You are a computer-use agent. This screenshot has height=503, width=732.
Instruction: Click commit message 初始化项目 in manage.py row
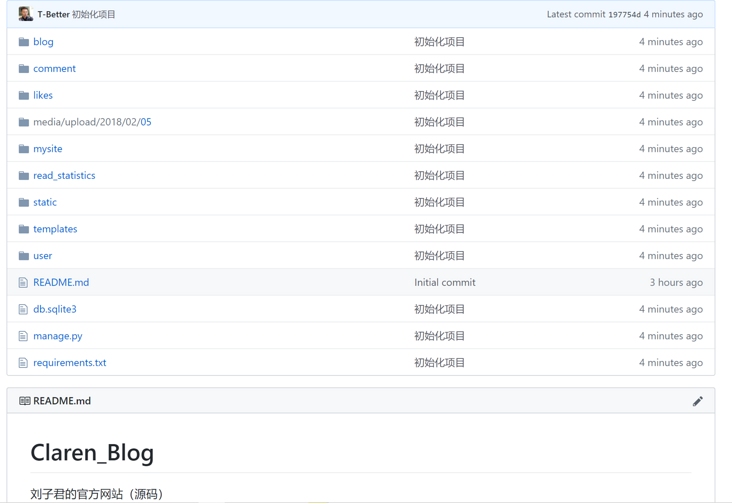tap(439, 336)
